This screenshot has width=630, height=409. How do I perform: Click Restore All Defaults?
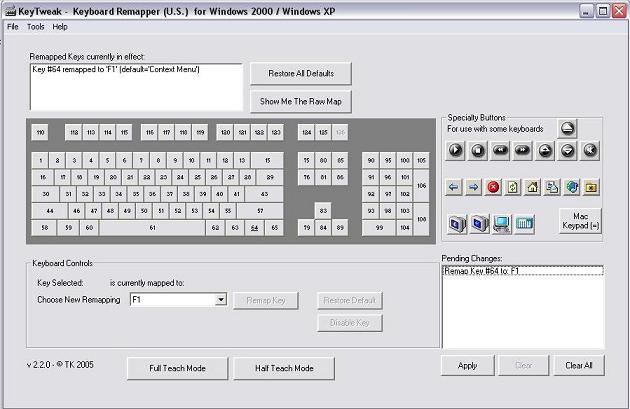pos(301,74)
